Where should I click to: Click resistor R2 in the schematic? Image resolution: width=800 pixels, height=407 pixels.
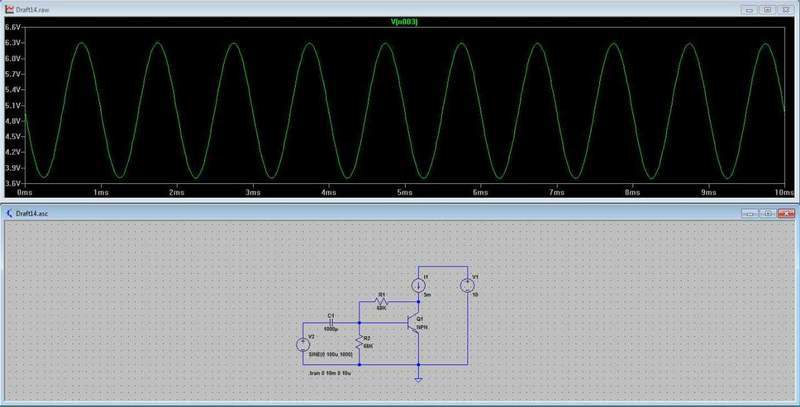(360, 343)
